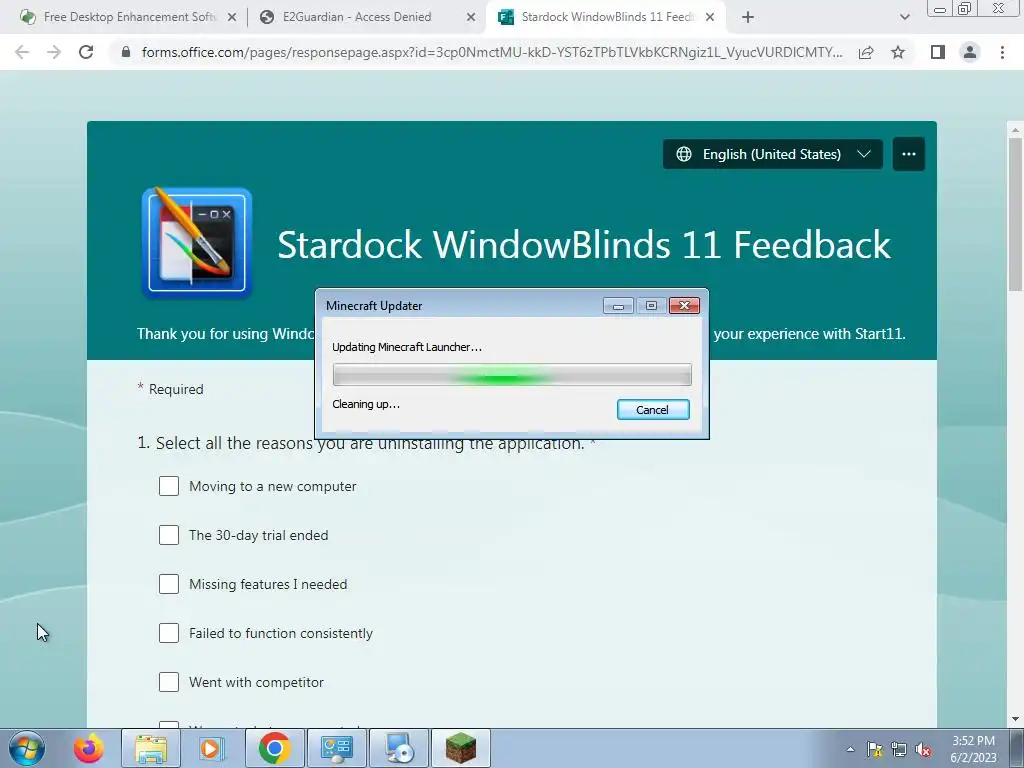Reload the page with the refresh icon
The height and width of the screenshot is (768, 1024).
point(86,52)
